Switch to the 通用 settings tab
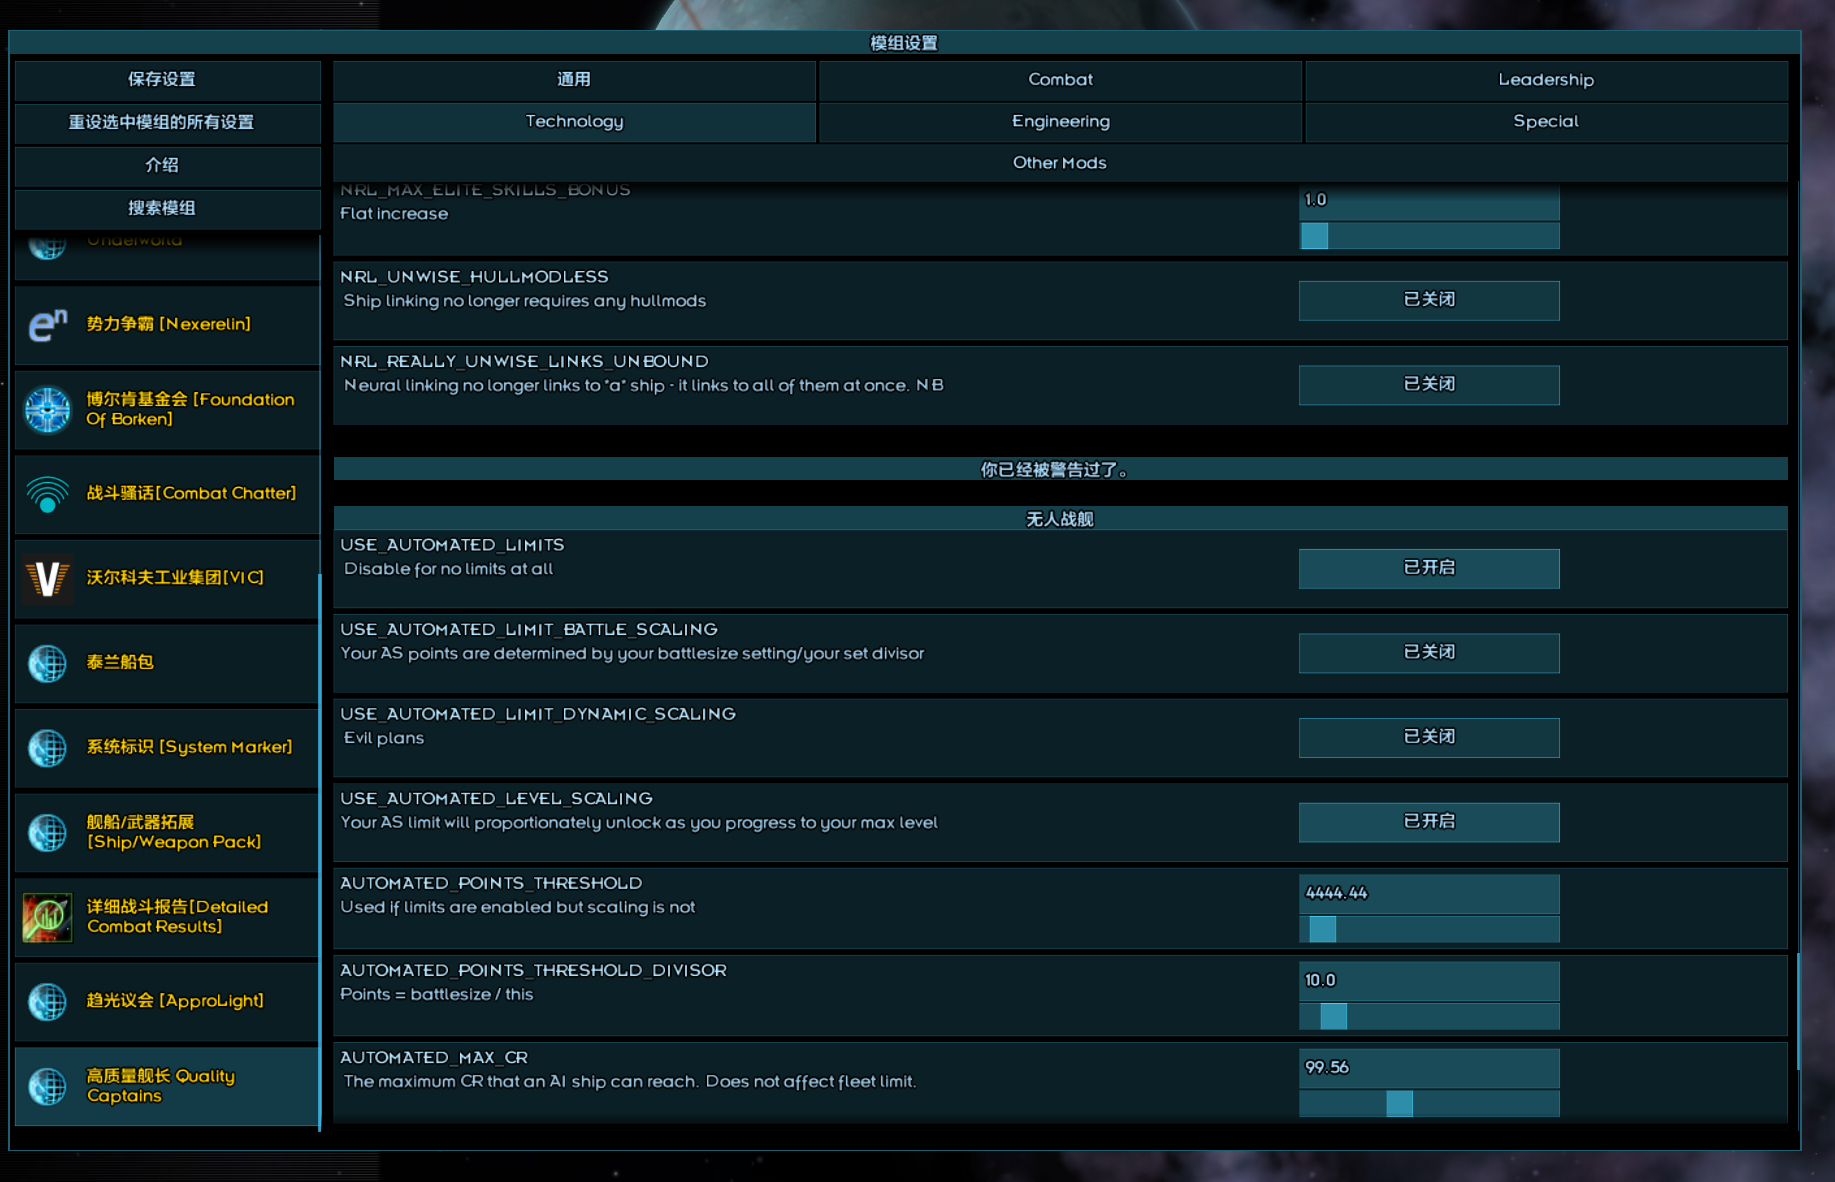This screenshot has width=1835, height=1182. pos(574,80)
